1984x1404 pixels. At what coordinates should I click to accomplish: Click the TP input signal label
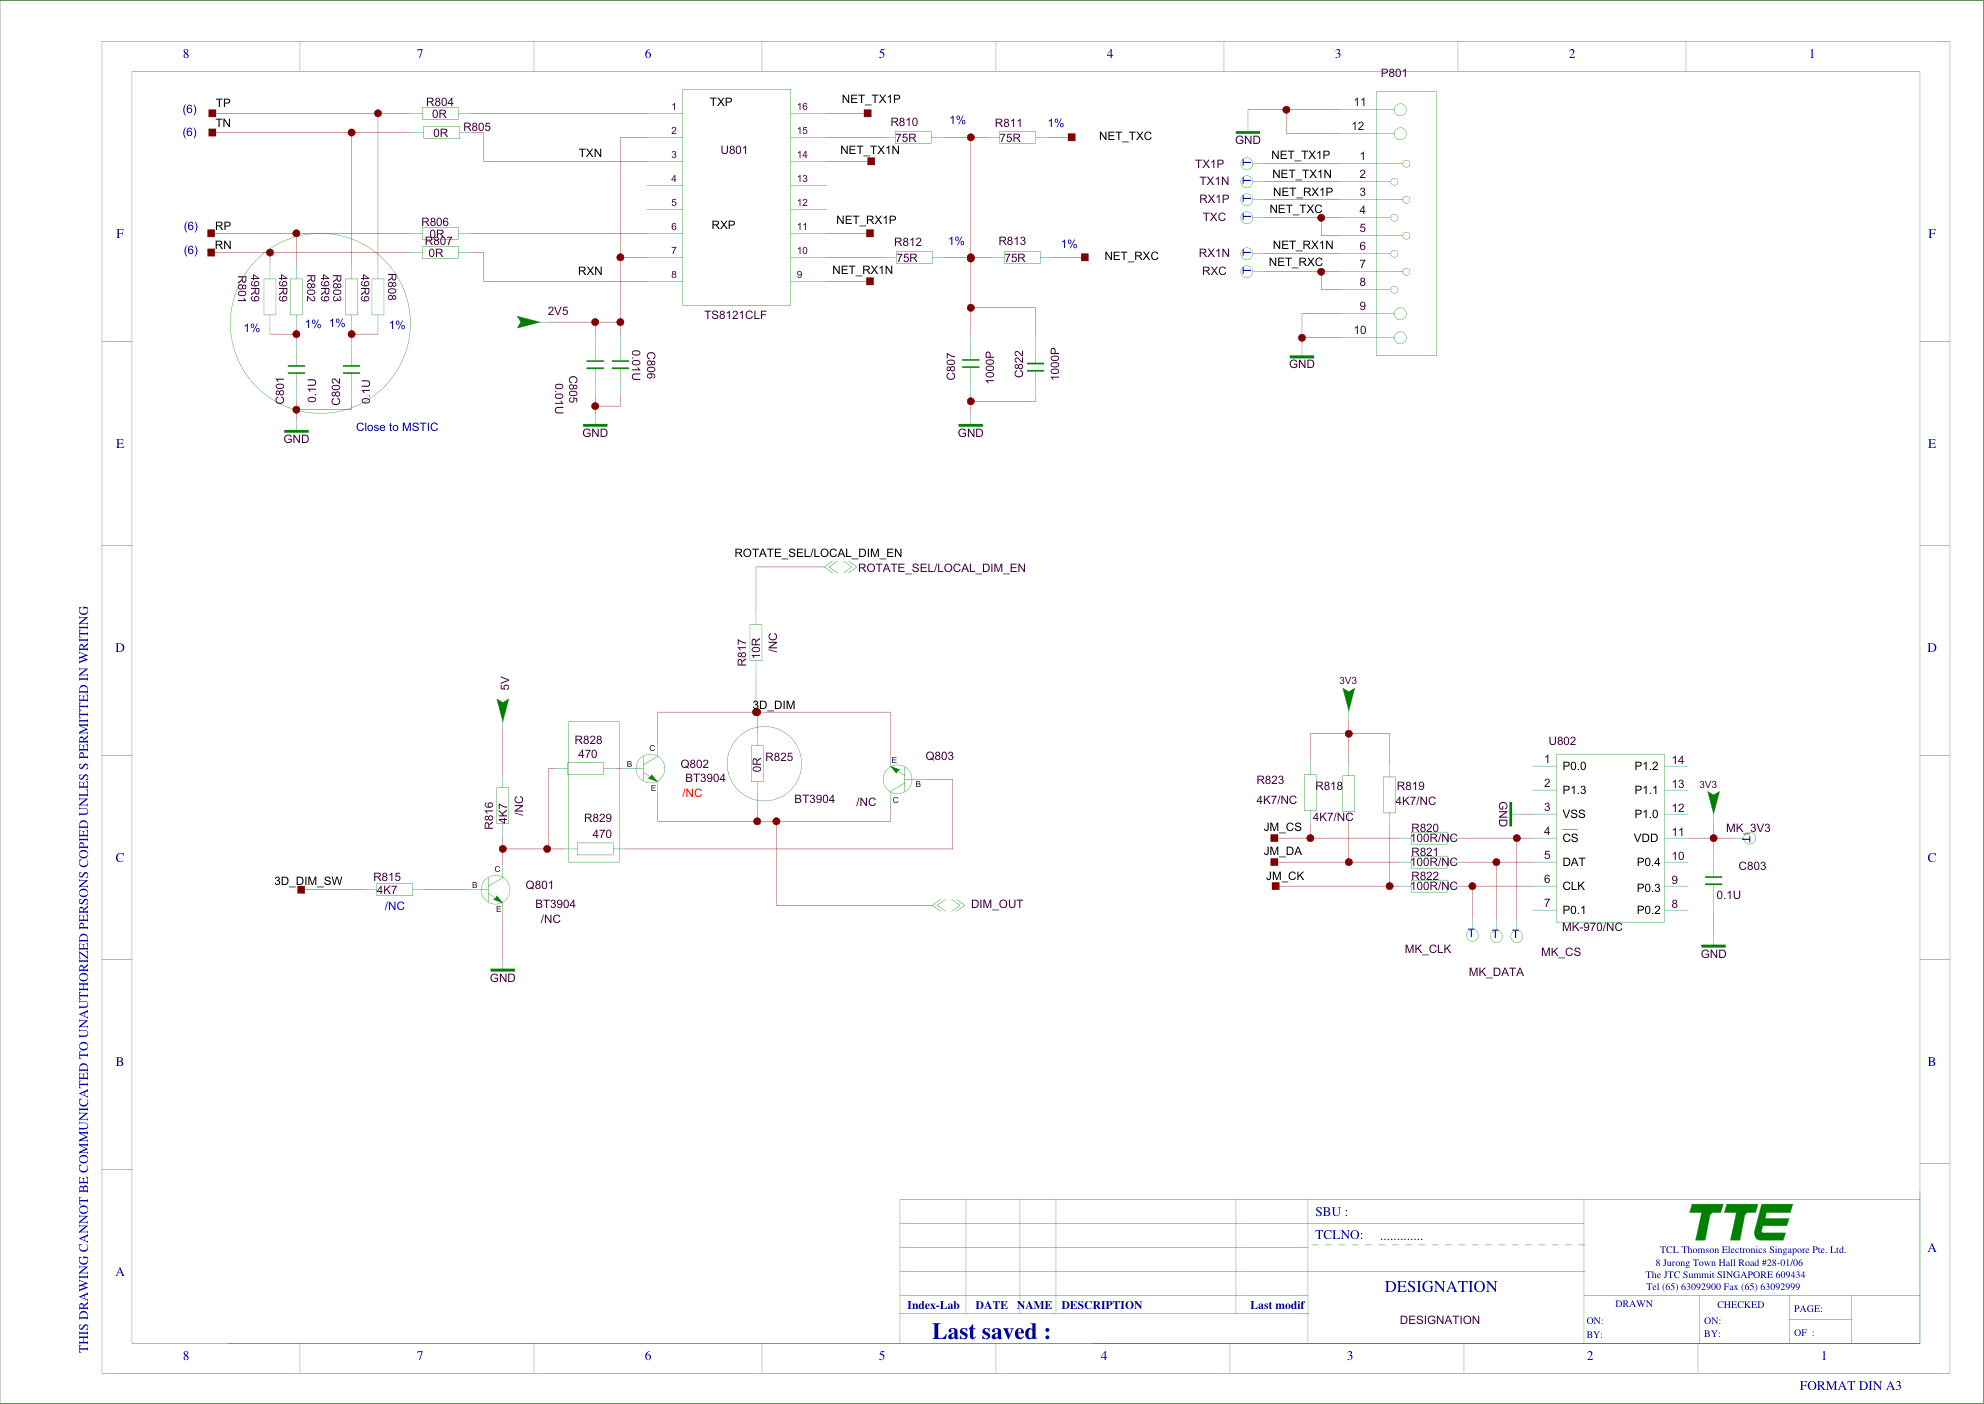click(x=223, y=103)
